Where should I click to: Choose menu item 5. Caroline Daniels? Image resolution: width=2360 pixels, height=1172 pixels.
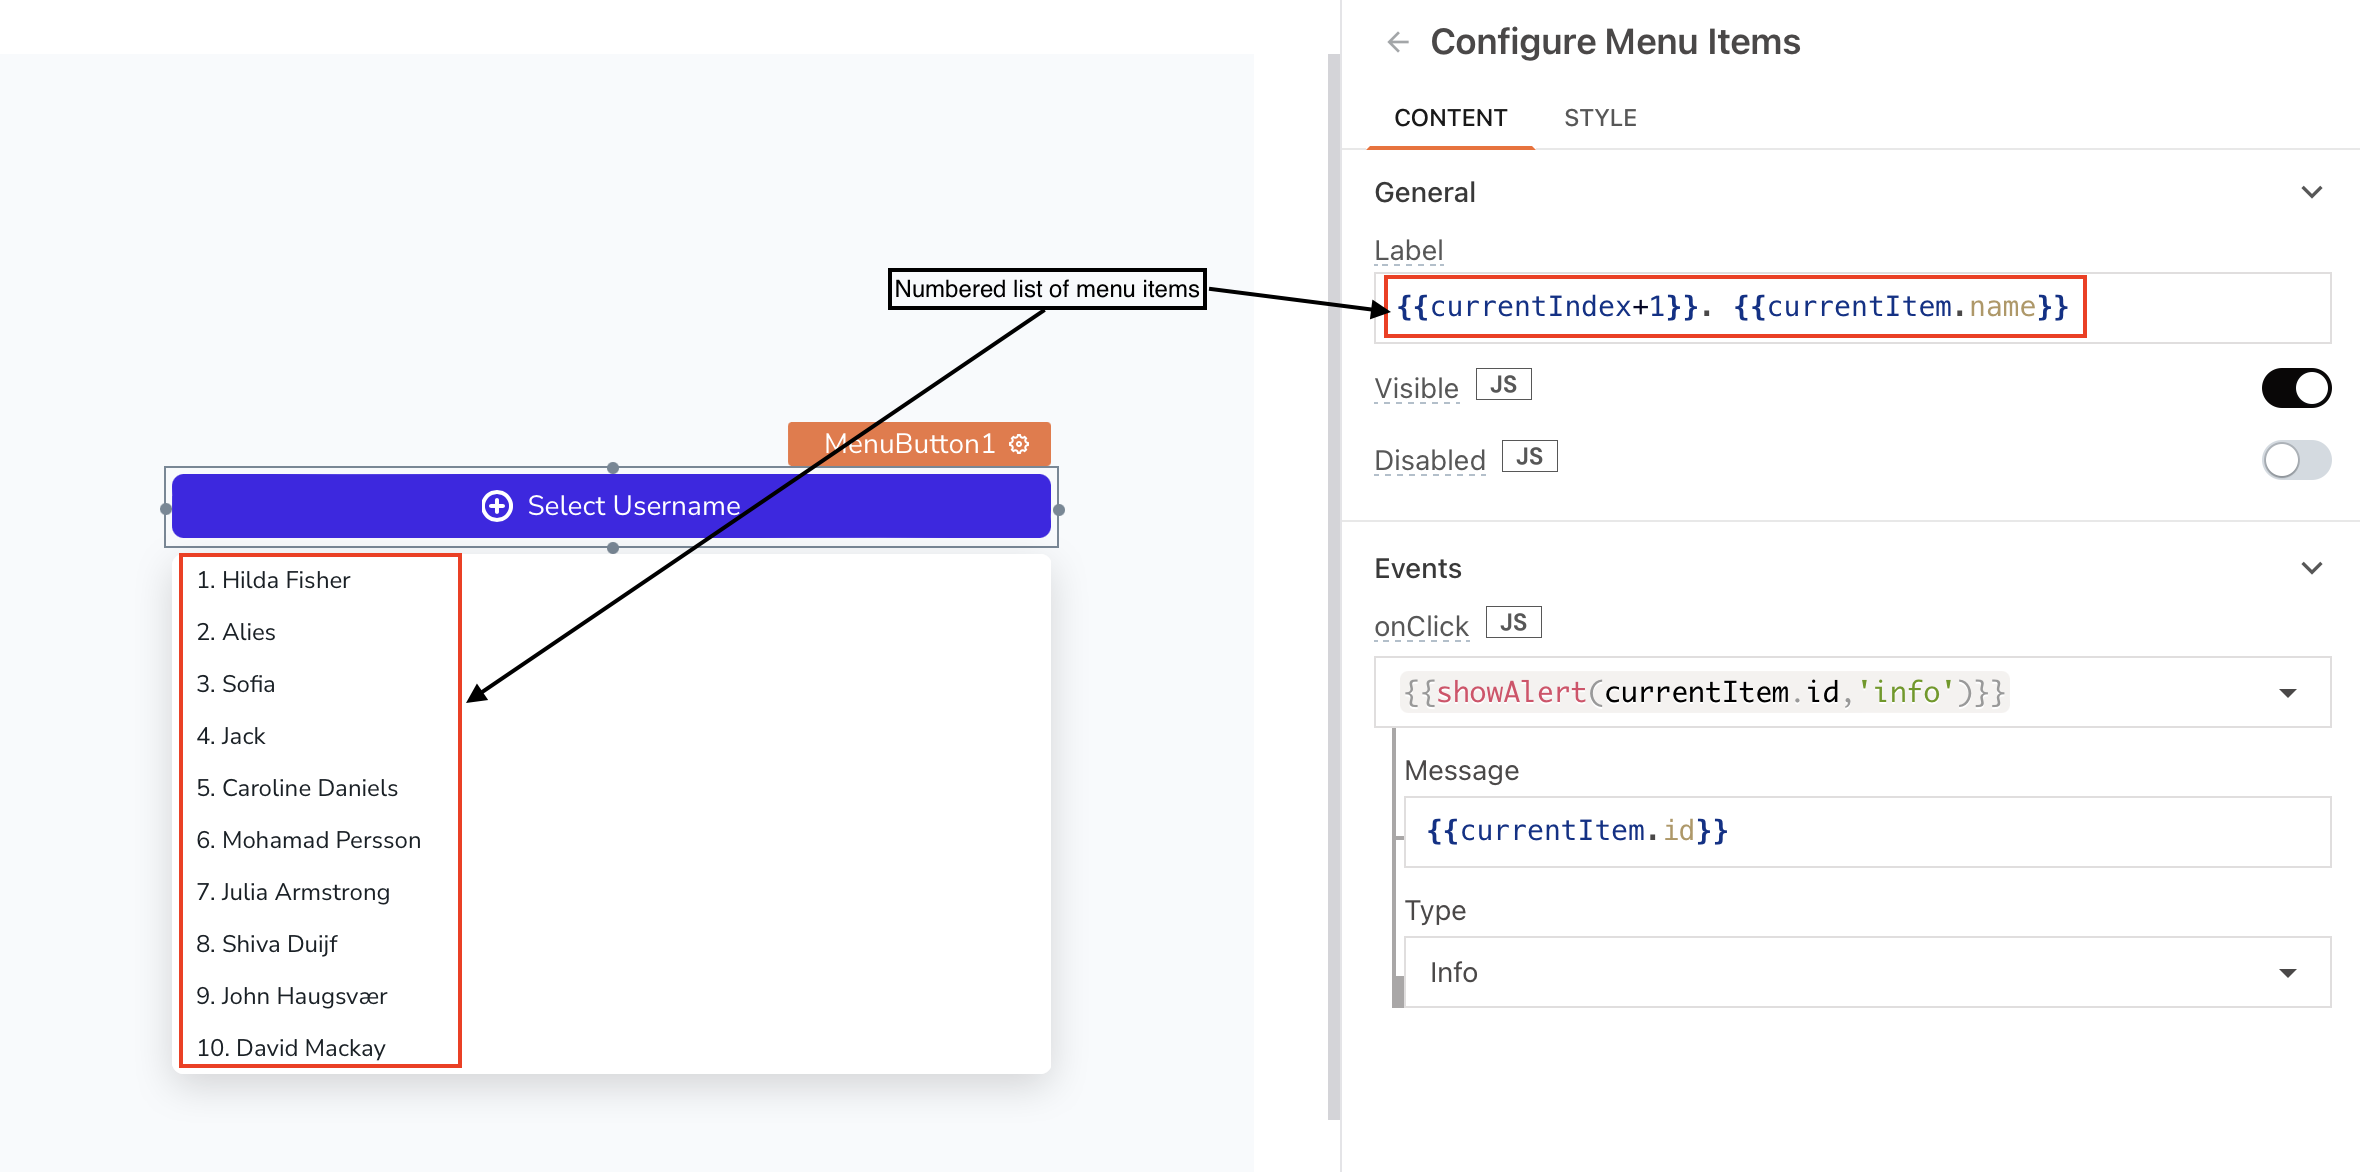click(297, 788)
